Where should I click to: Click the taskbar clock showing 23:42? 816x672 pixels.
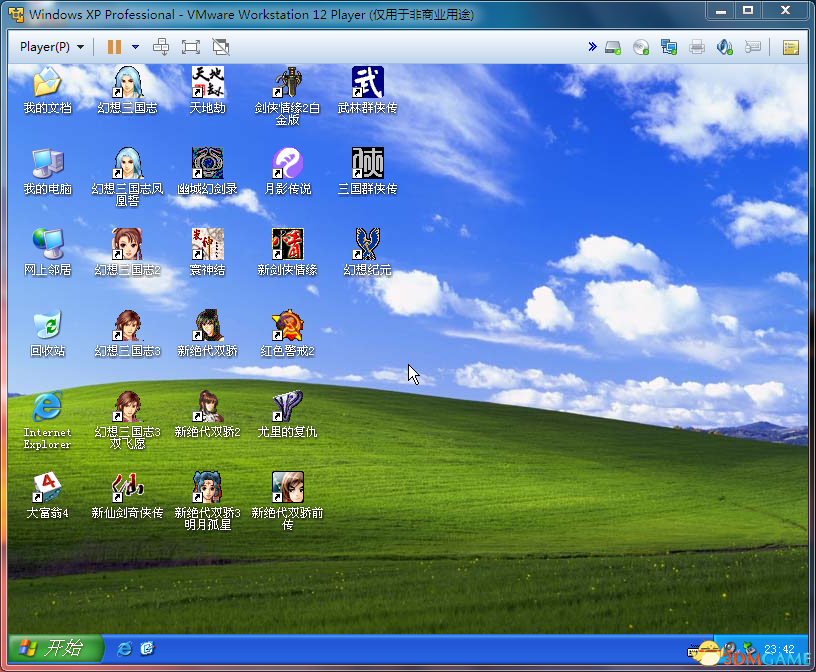779,649
